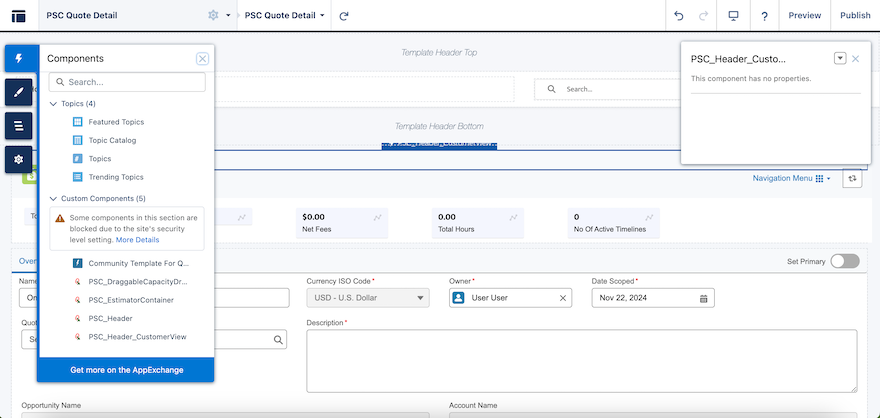Click the No Of Active Timelines trend icon
The height and width of the screenshot is (418, 880).
[x=649, y=217]
